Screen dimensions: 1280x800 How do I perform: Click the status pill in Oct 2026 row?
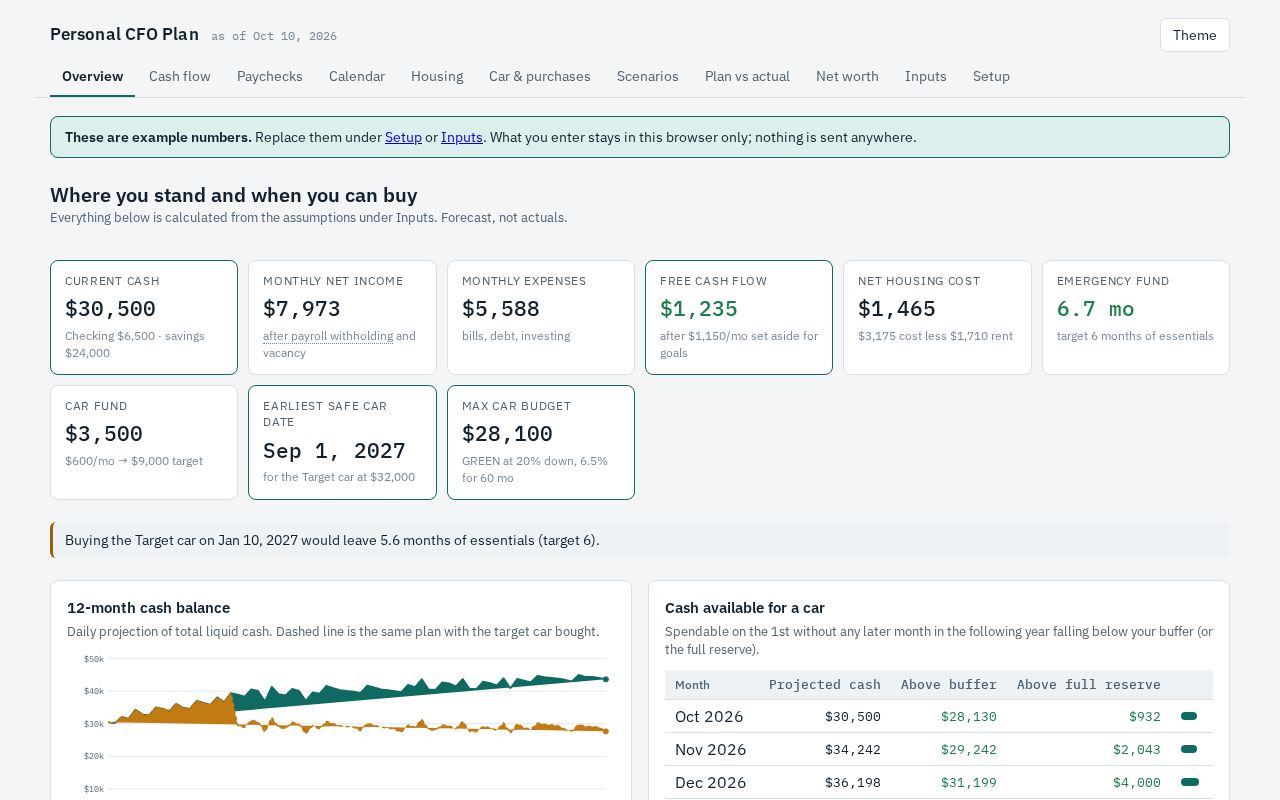(x=1189, y=716)
